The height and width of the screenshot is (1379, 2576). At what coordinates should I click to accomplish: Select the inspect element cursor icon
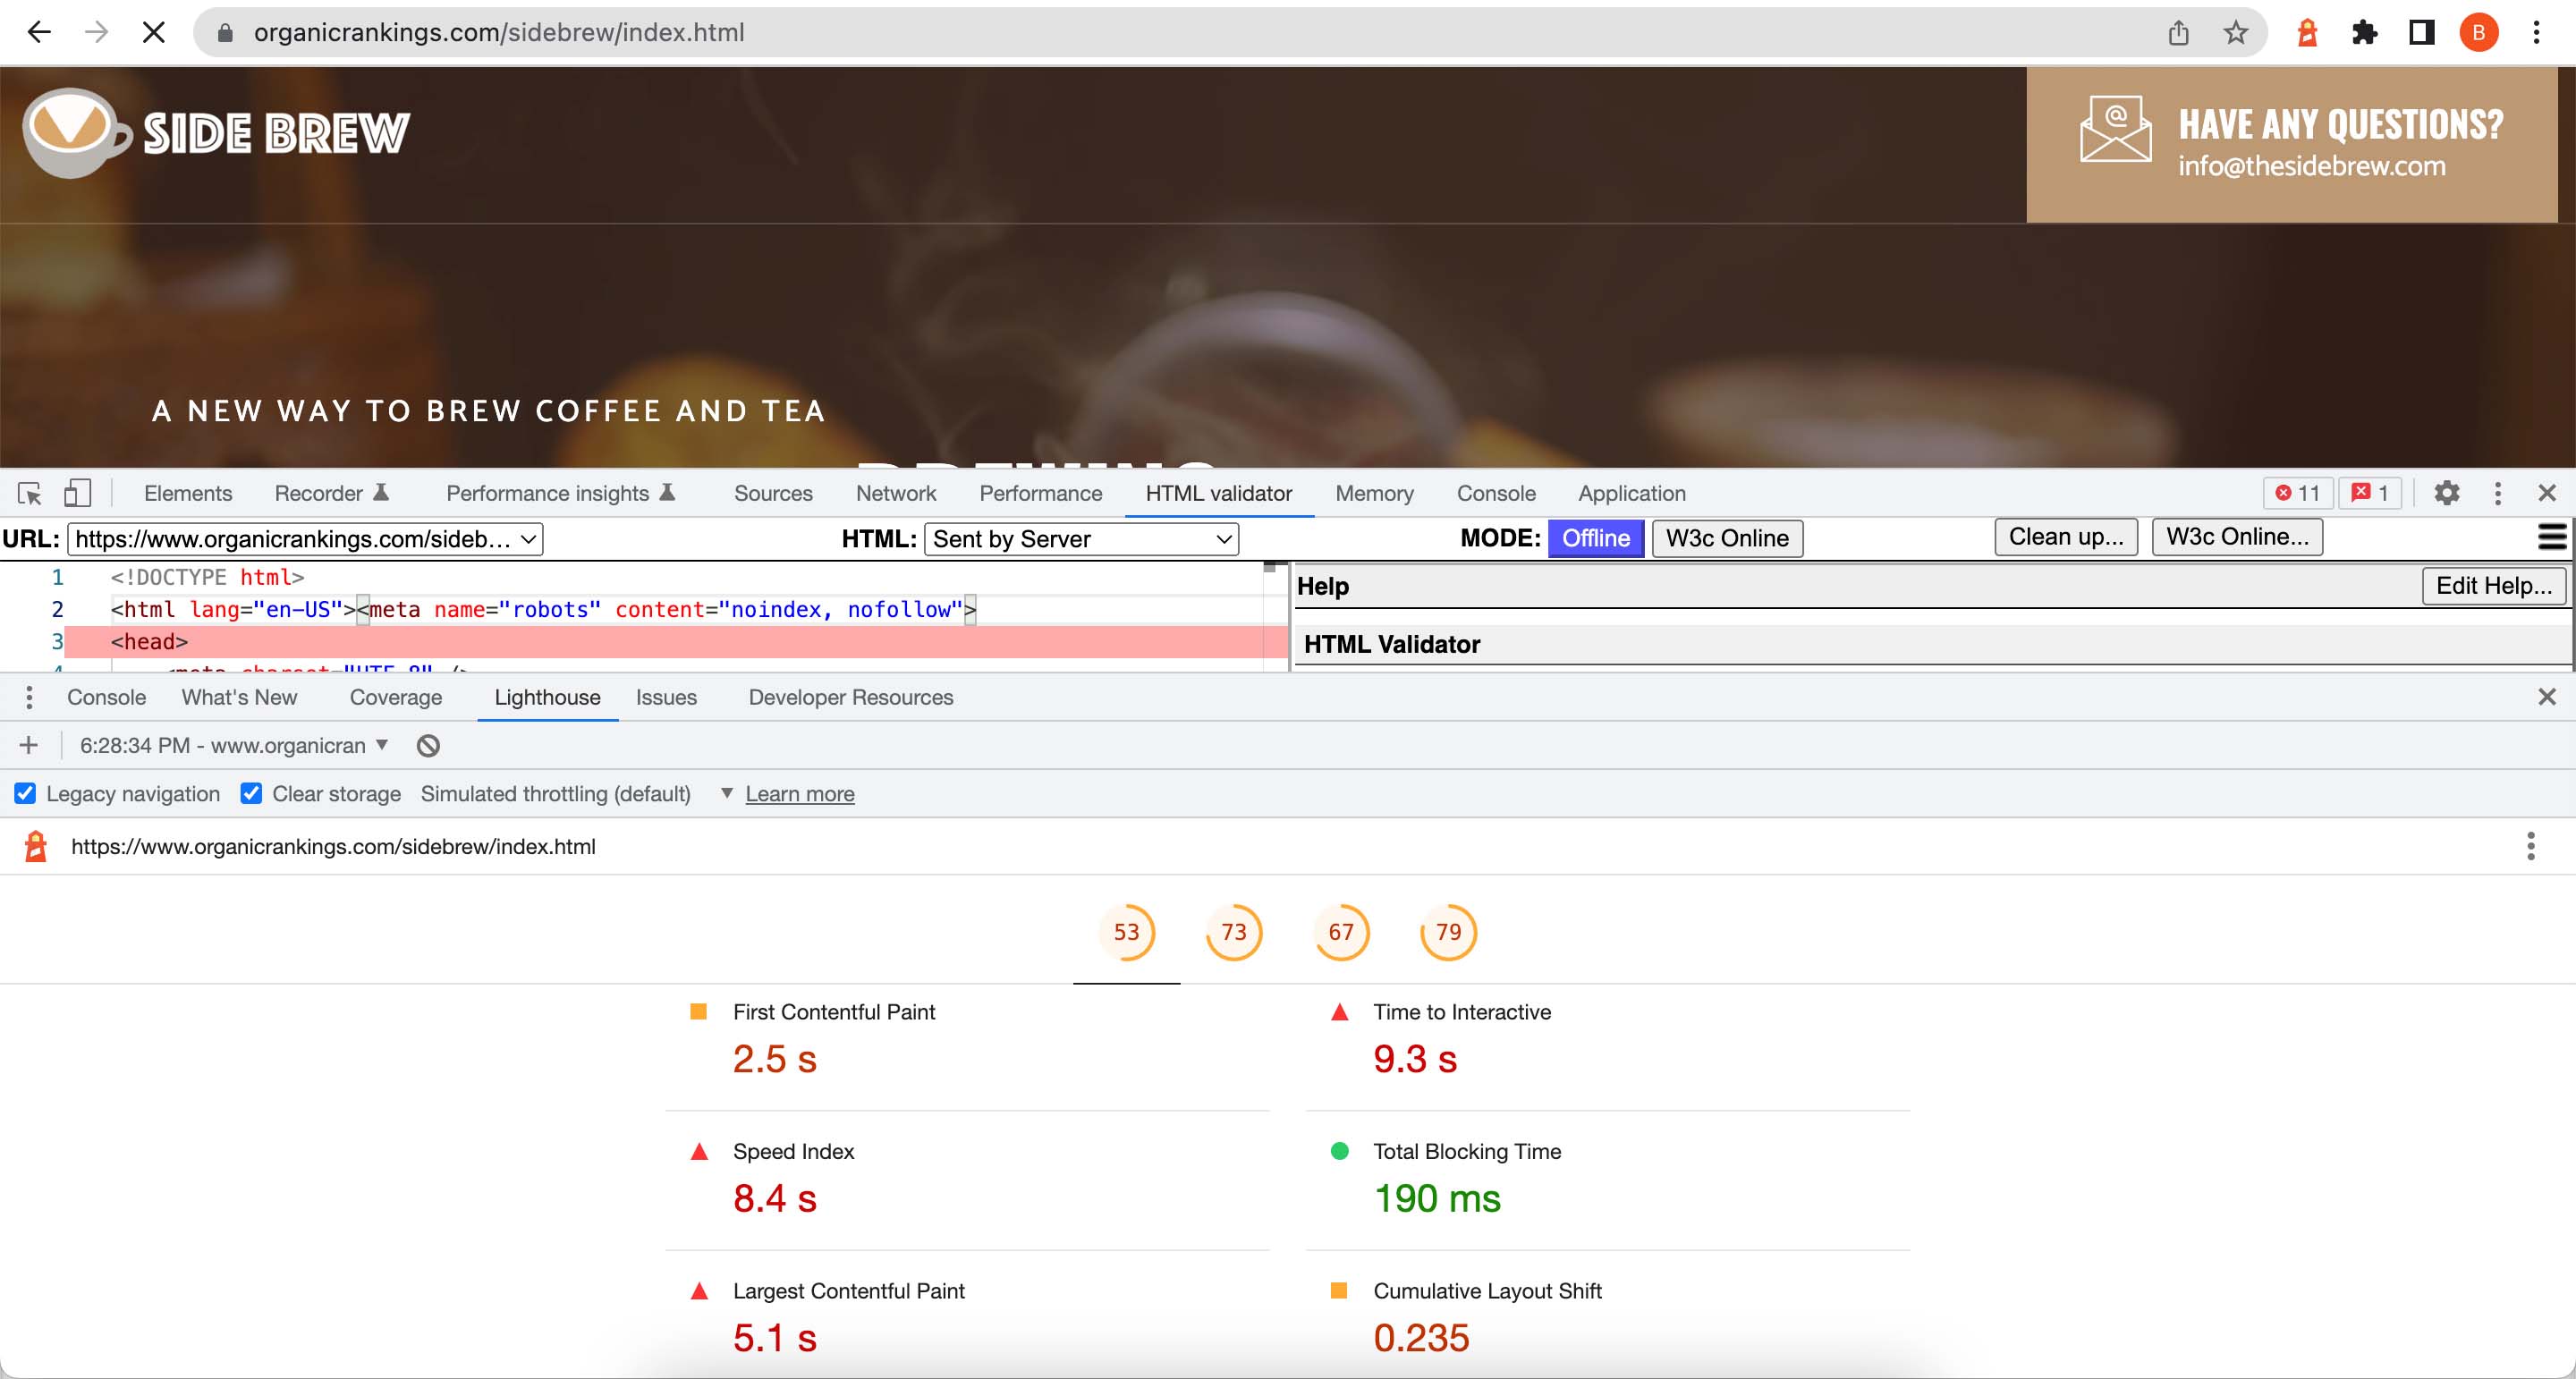28,493
